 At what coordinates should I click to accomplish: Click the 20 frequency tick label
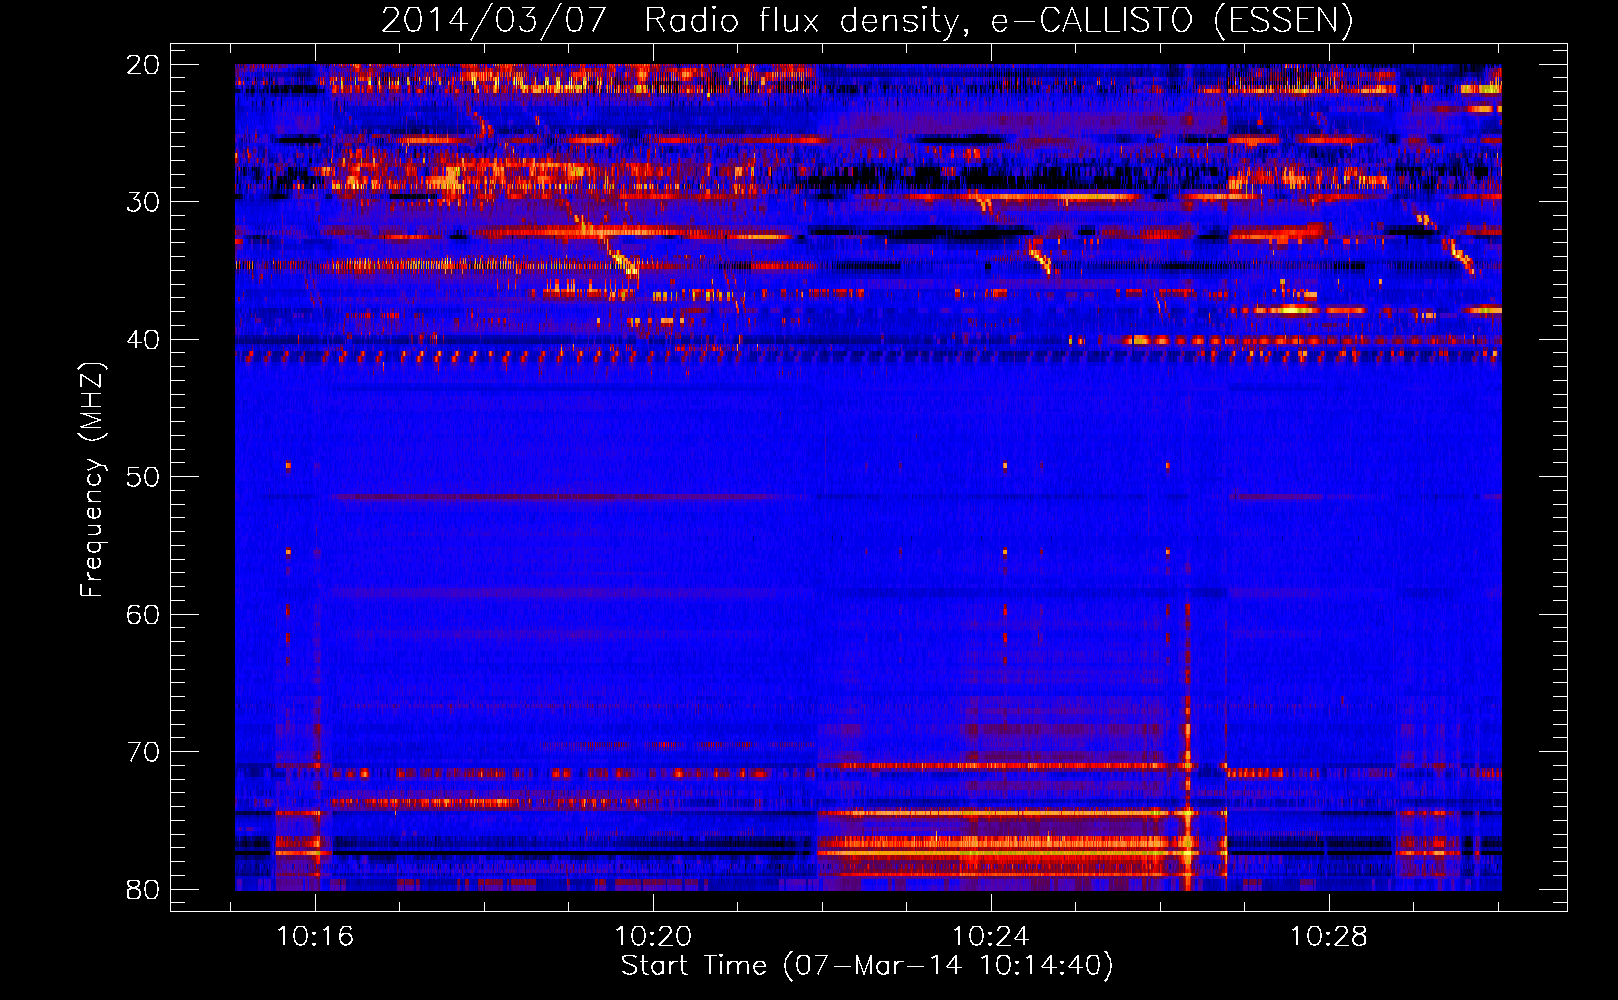click(143, 65)
